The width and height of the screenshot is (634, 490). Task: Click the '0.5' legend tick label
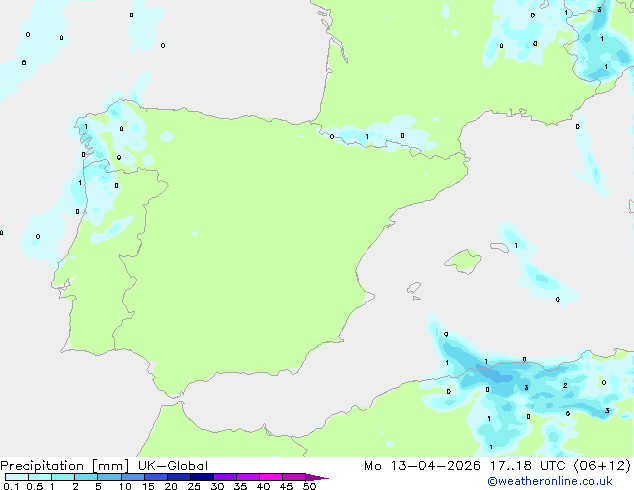[x=35, y=486]
